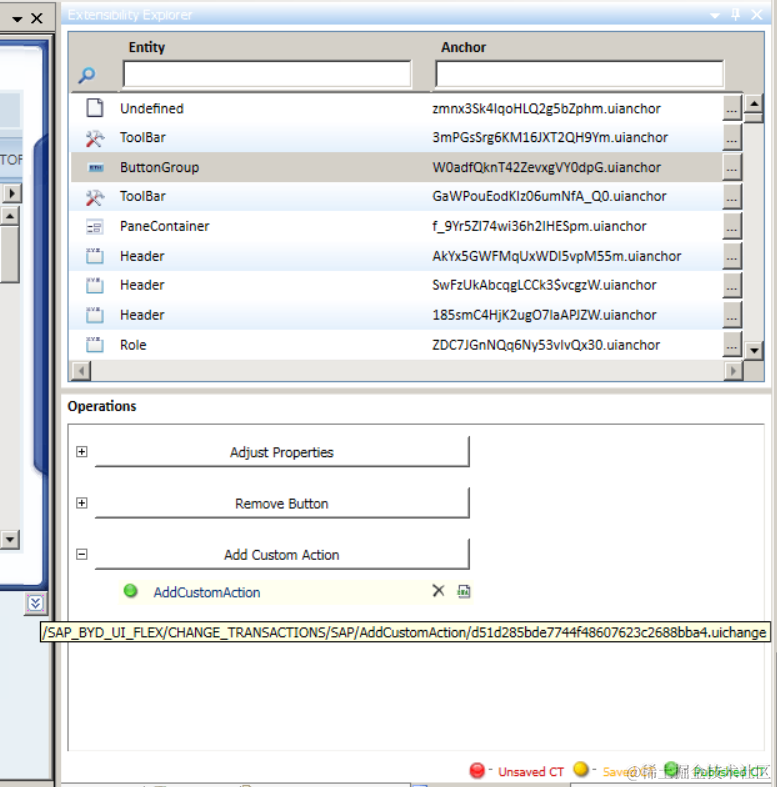
Task: Expand the Remove Button operation
Action: pyautogui.click(x=82, y=503)
